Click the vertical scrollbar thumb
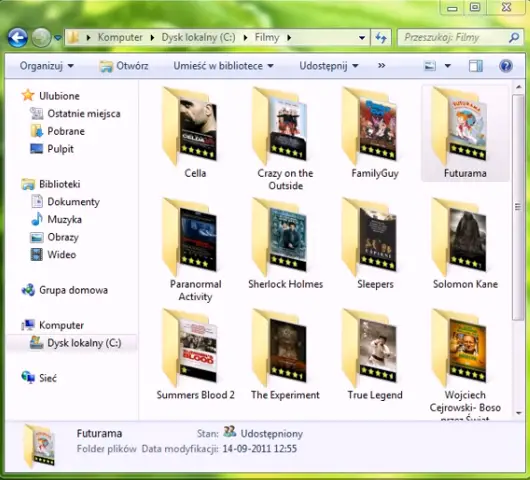The width and height of the screenshot is (530, 480). tap(518, 207)
